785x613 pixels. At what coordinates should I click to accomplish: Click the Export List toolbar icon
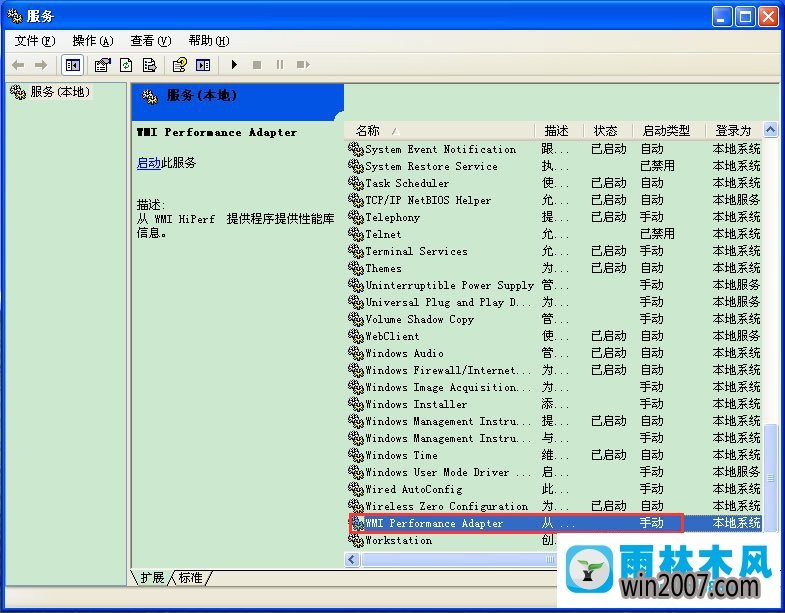coord(149,65)
